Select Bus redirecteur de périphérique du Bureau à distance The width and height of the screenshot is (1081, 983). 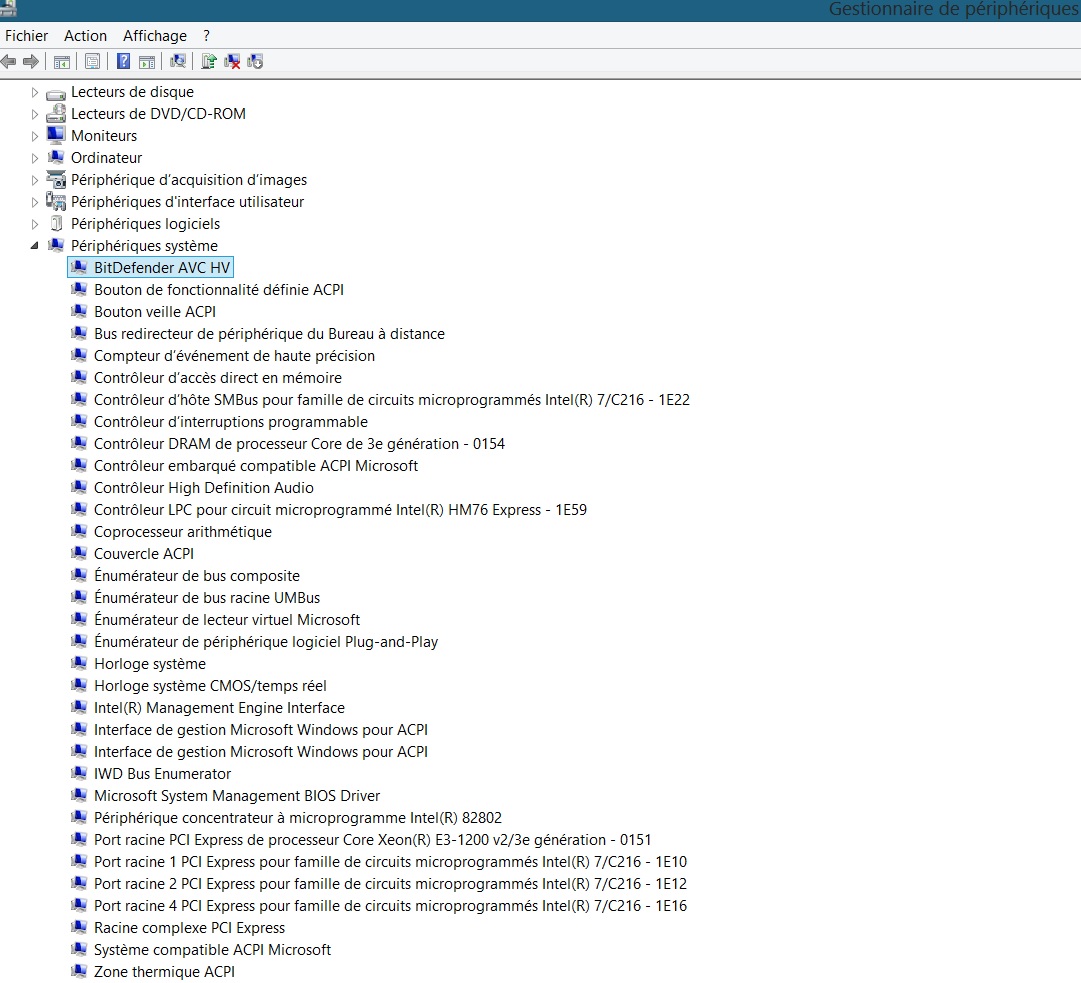[x=269, y=334]
